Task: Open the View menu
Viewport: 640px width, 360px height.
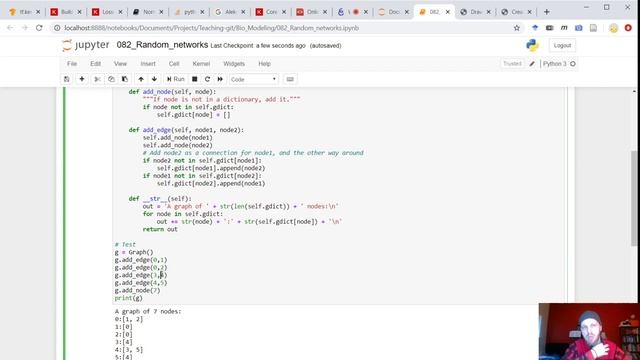Action: tap(120, 64)
